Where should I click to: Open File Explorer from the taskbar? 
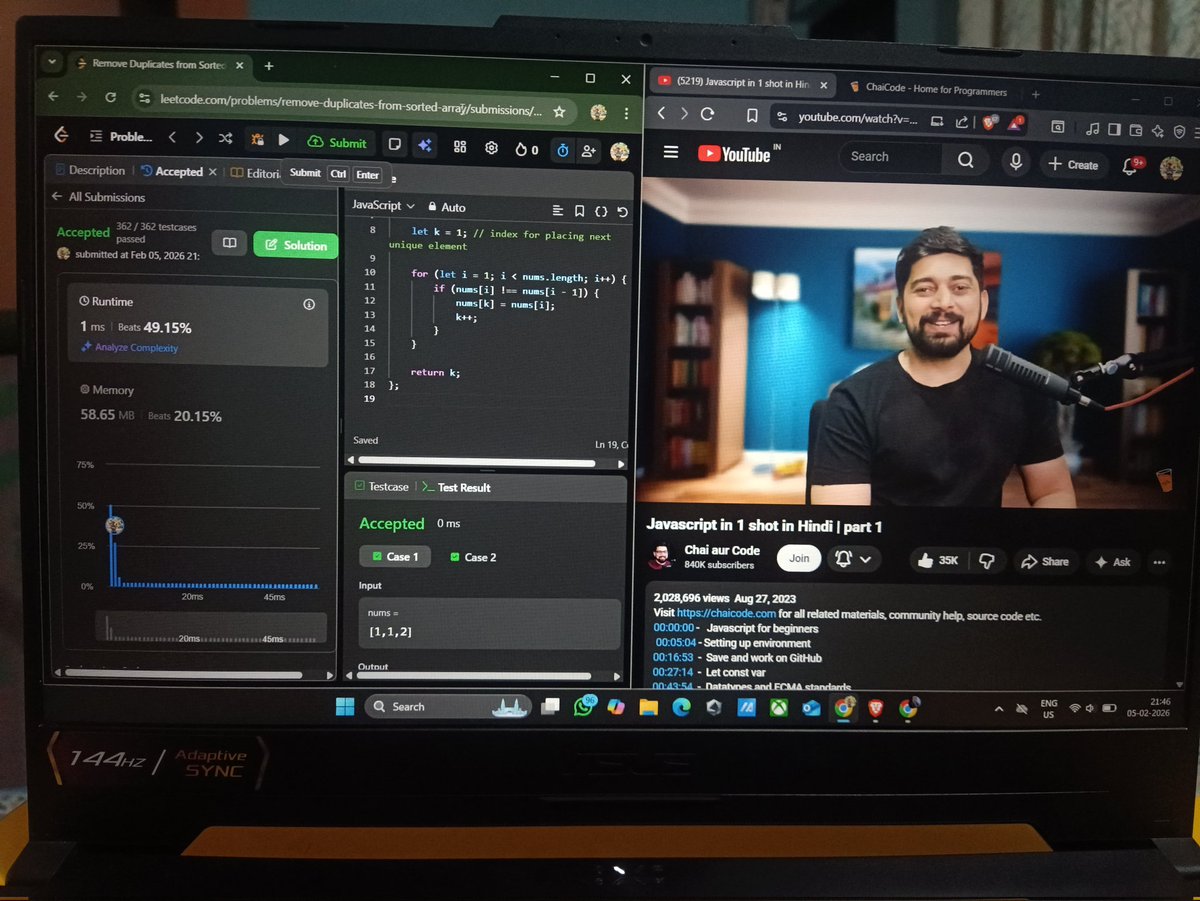pyautogui.click(x=648, y=707)
